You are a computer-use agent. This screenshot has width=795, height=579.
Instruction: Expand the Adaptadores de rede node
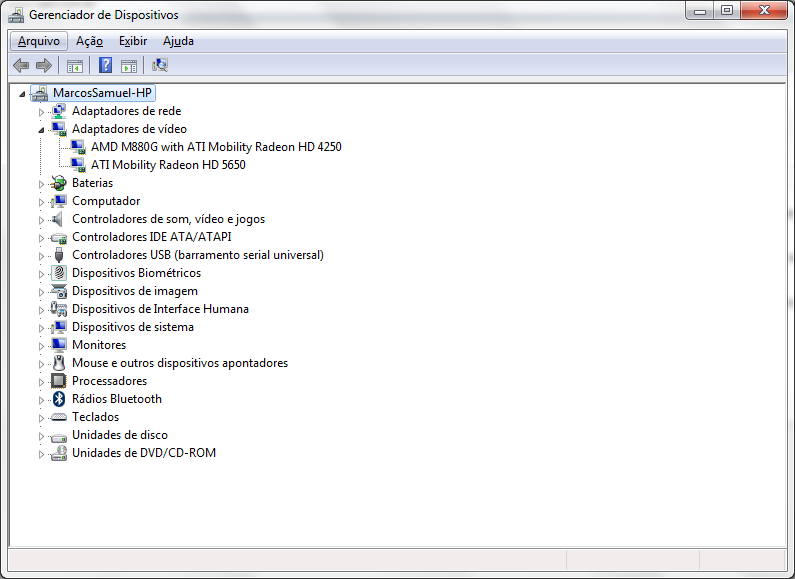pyautogui.click(x=41, y=112)
